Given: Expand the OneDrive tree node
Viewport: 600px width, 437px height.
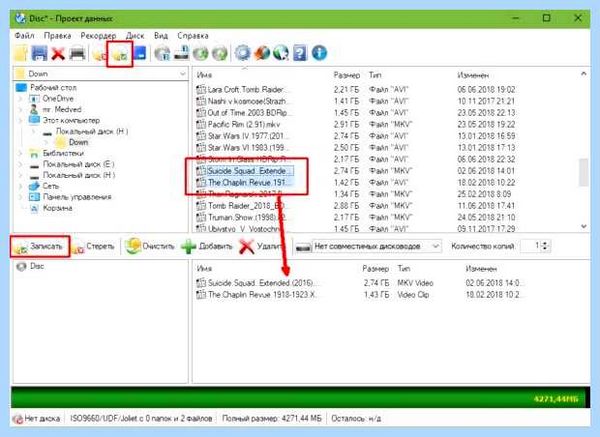Looking at the screenshot, I should click(x=21, y=99).
